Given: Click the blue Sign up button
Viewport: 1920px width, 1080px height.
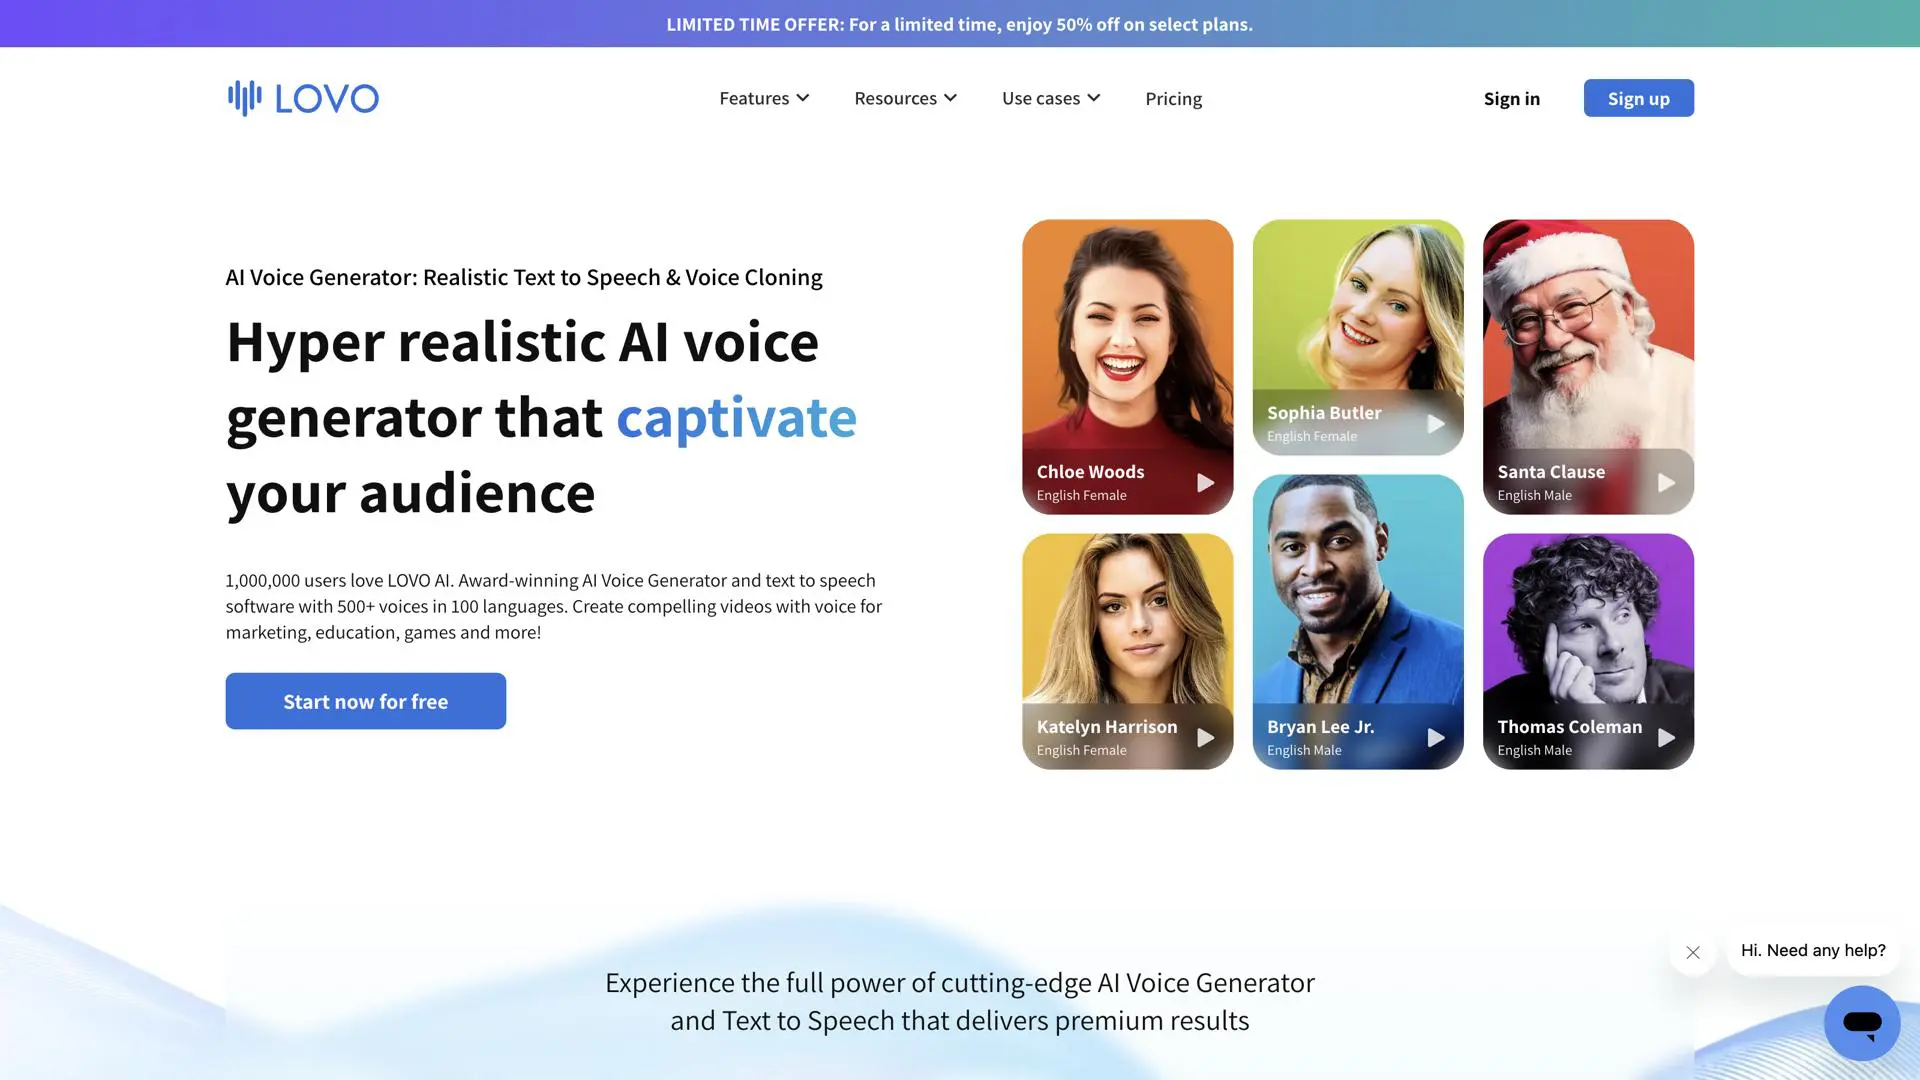Looking at the screenshot, I should pos(1638,98).
